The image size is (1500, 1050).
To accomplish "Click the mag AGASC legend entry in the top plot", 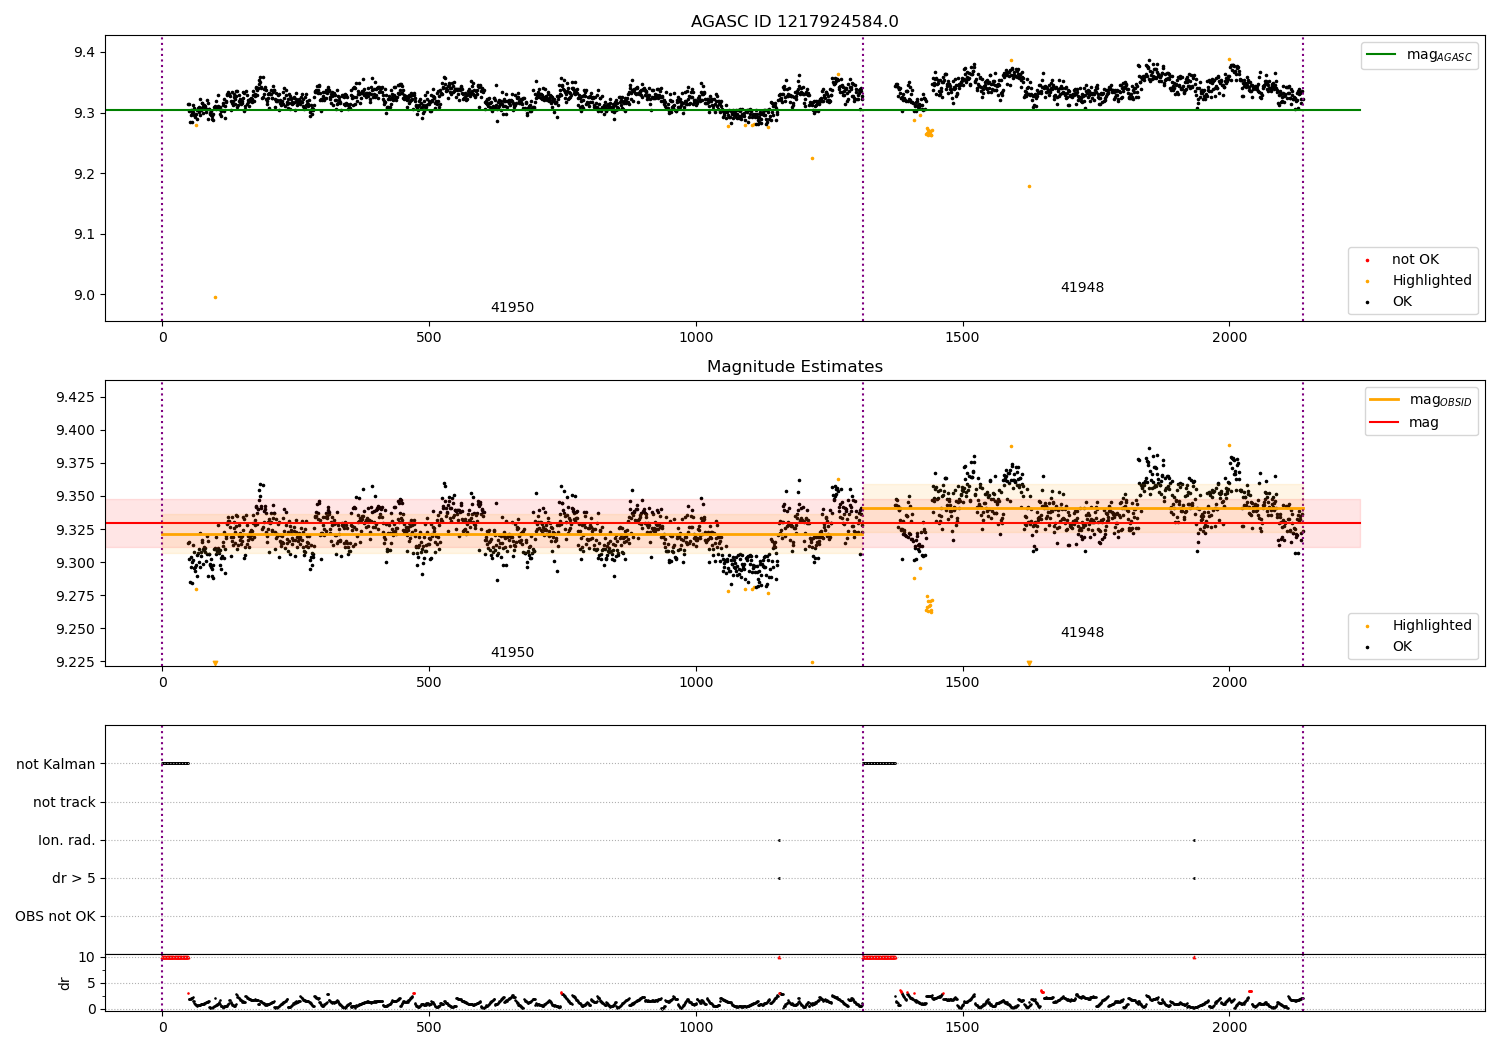I will pos(1419,55).
